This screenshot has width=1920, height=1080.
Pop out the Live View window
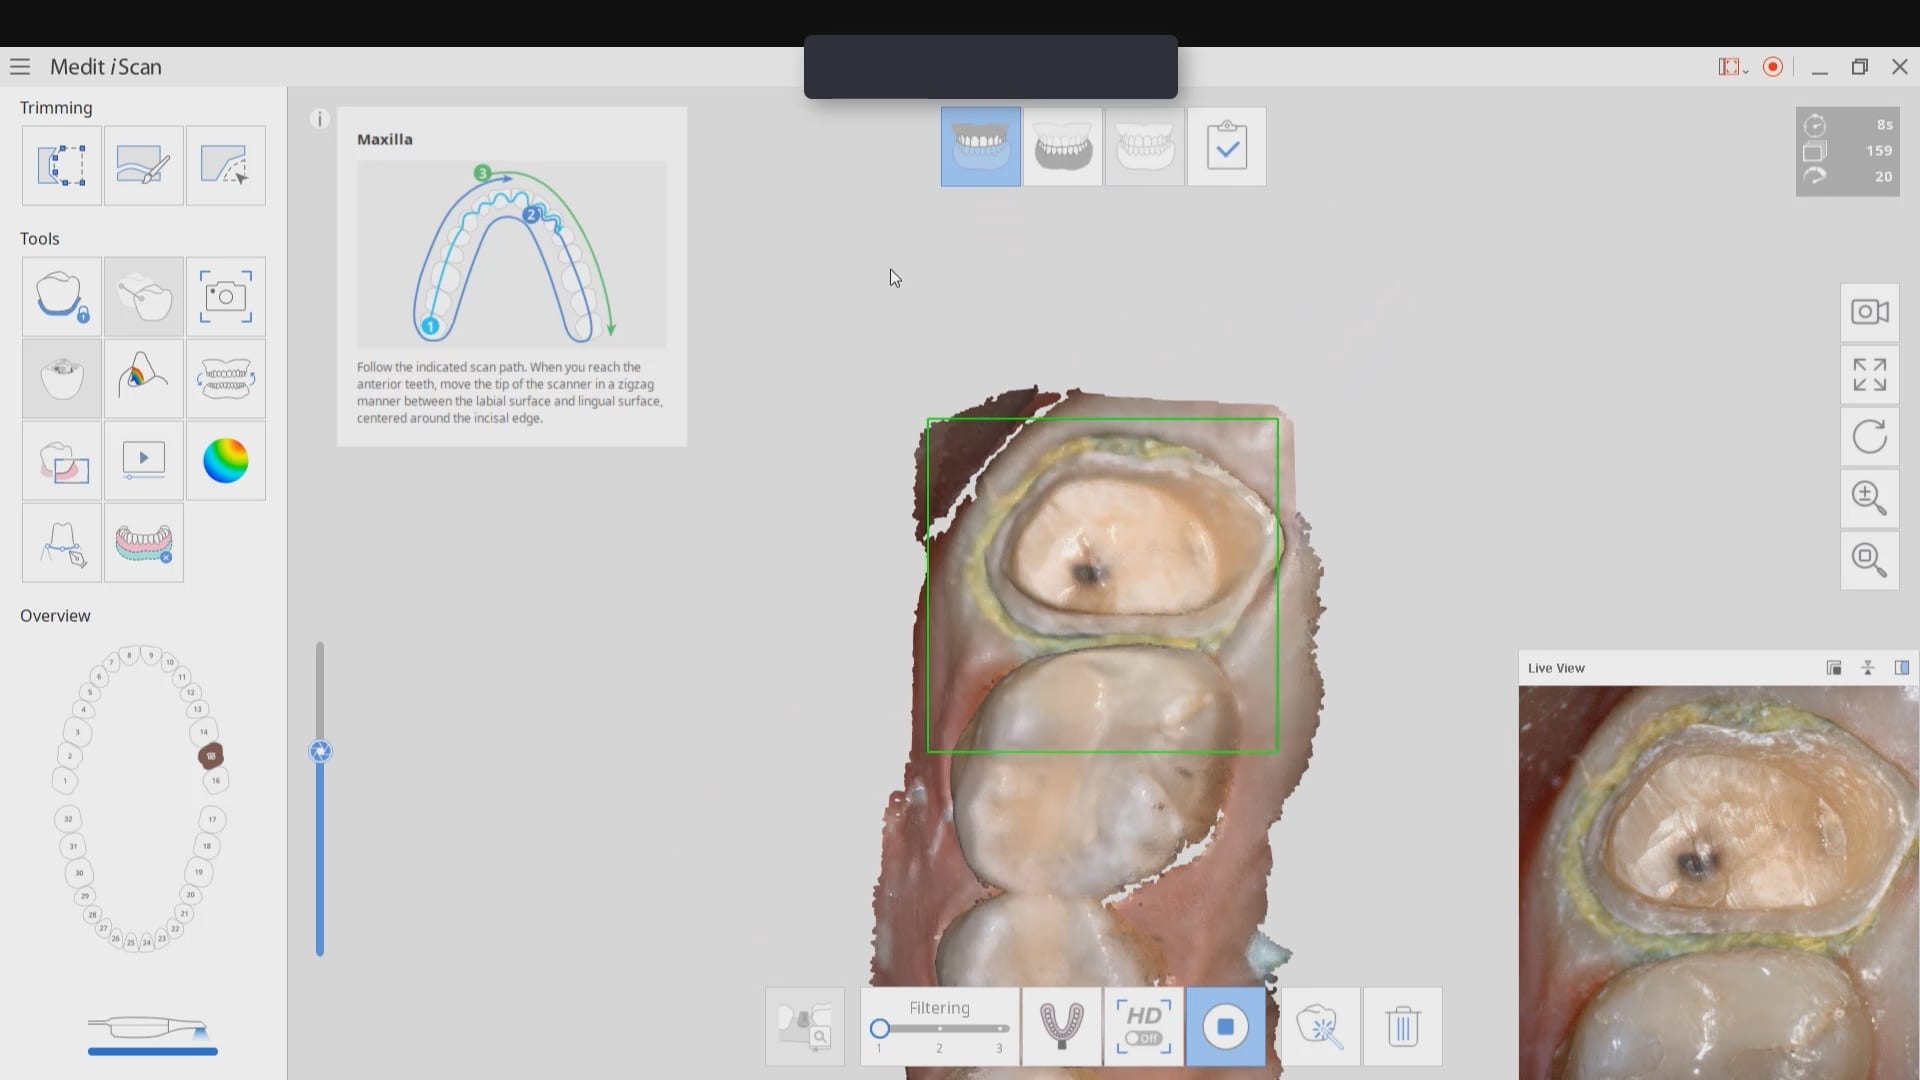pos(1834,668)
